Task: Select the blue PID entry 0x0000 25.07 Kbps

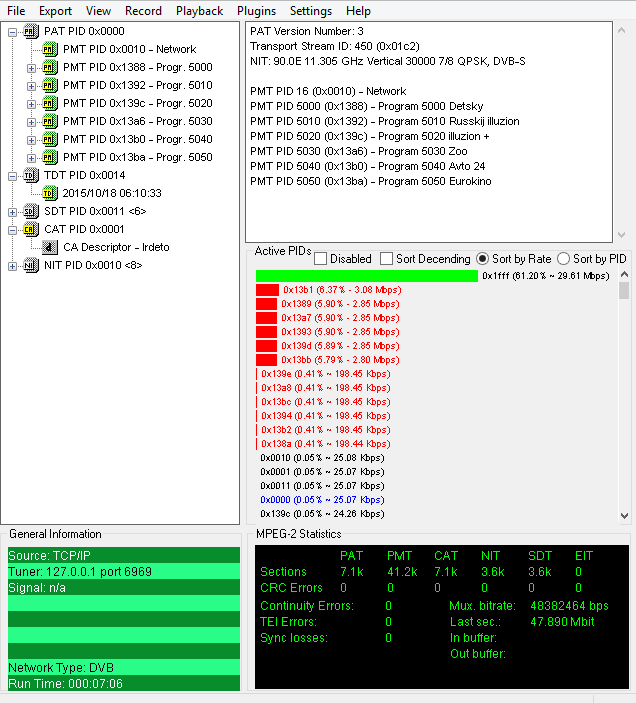Action: pos(322,500)
